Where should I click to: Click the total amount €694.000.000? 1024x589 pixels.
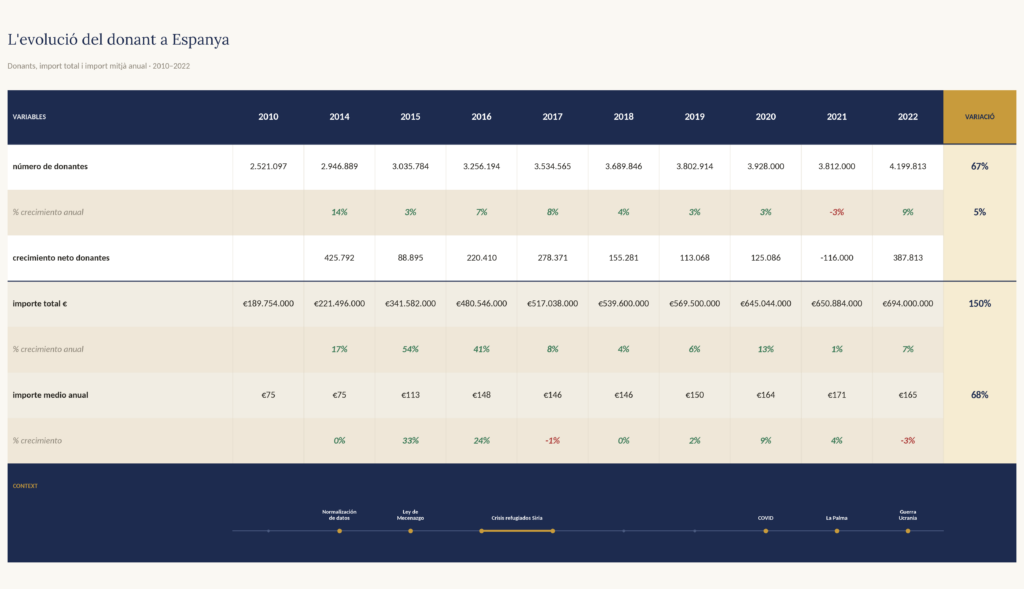click(908, 304)
